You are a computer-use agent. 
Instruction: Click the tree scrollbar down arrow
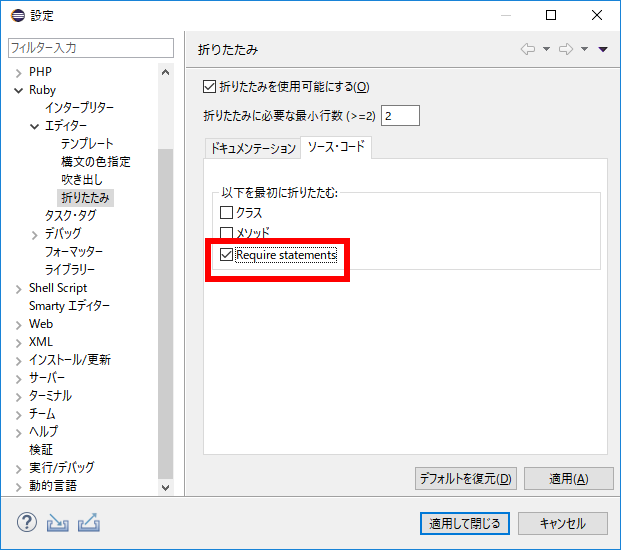pos(166,487)
